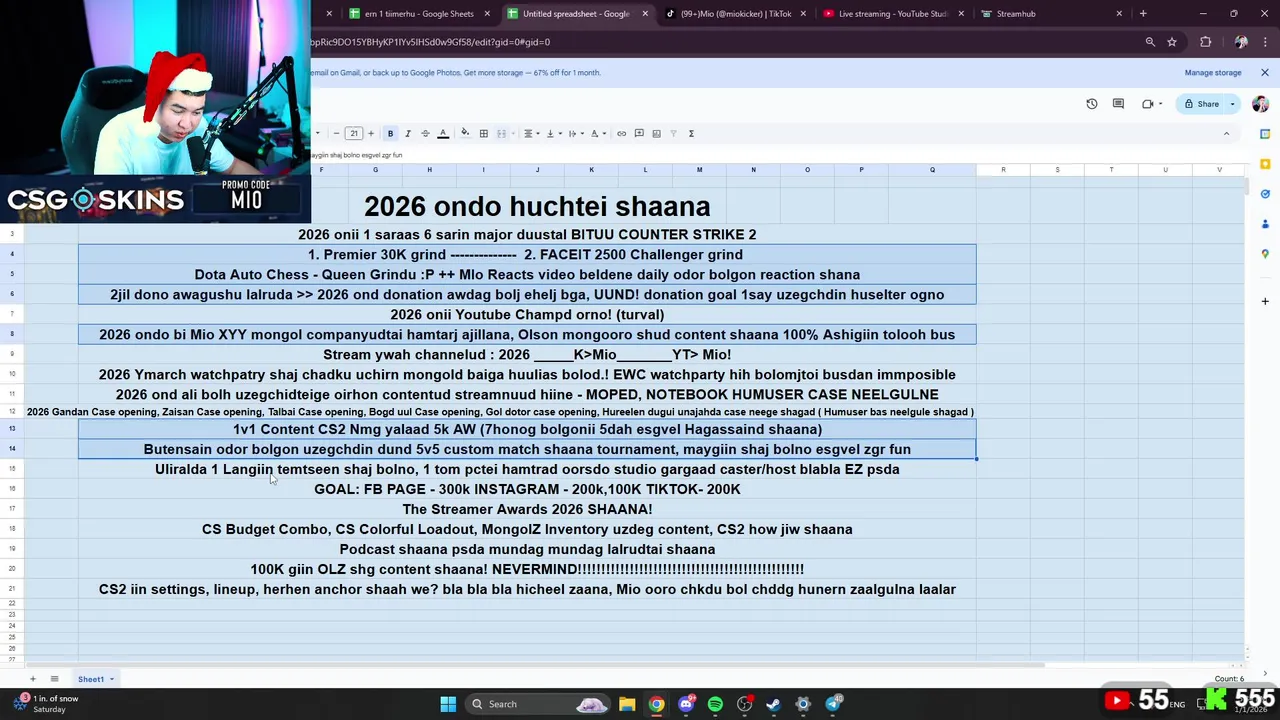Click the browser zoom magnifier icon
1280x720 pixels.
1150,42
